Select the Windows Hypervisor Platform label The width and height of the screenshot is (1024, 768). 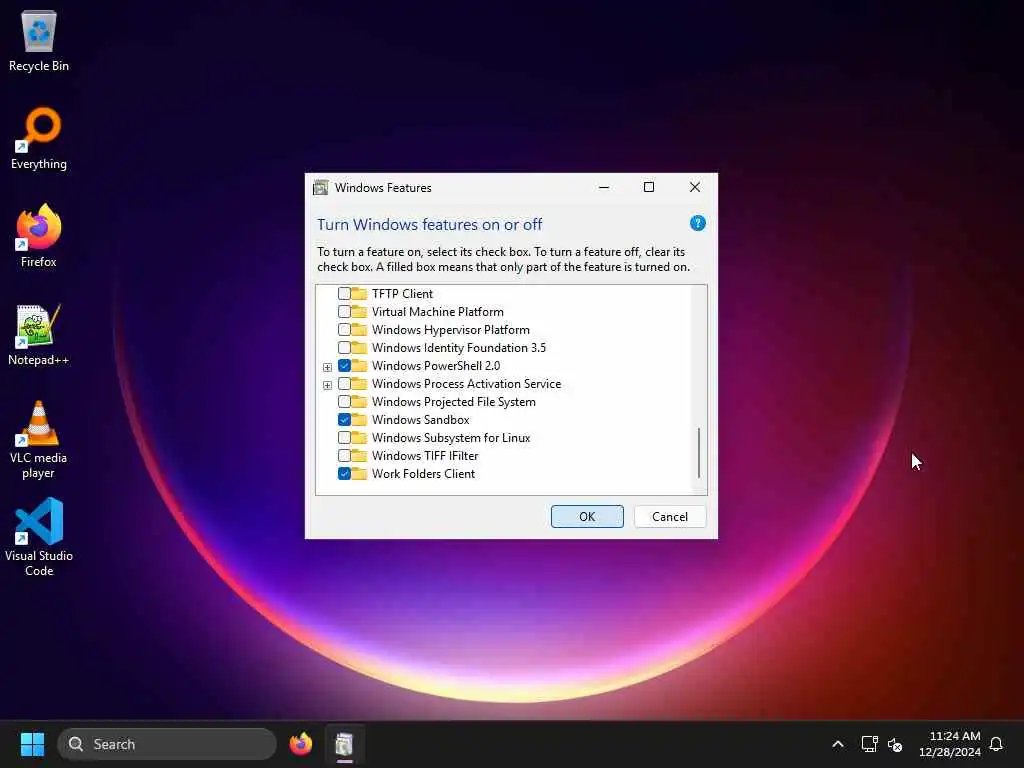(451, 329)
